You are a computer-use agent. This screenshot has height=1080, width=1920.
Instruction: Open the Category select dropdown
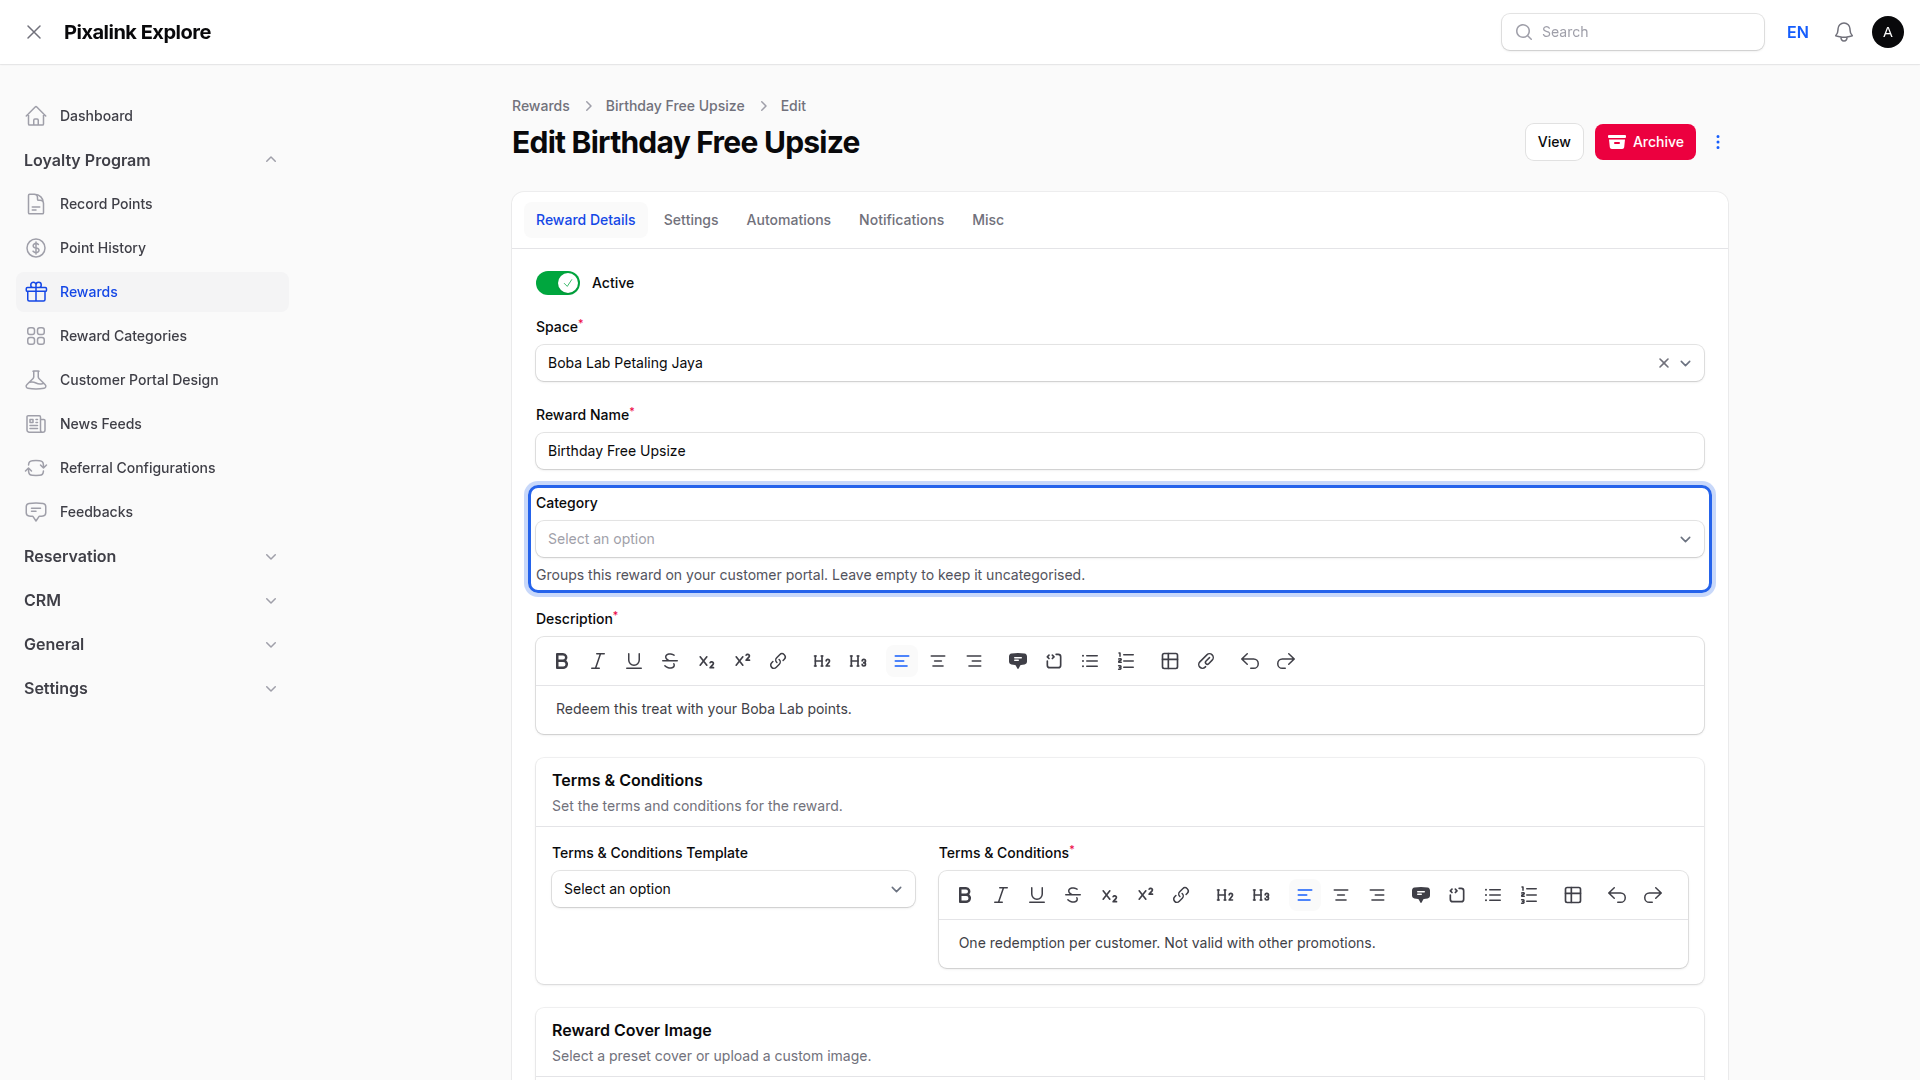point(1120,539)
